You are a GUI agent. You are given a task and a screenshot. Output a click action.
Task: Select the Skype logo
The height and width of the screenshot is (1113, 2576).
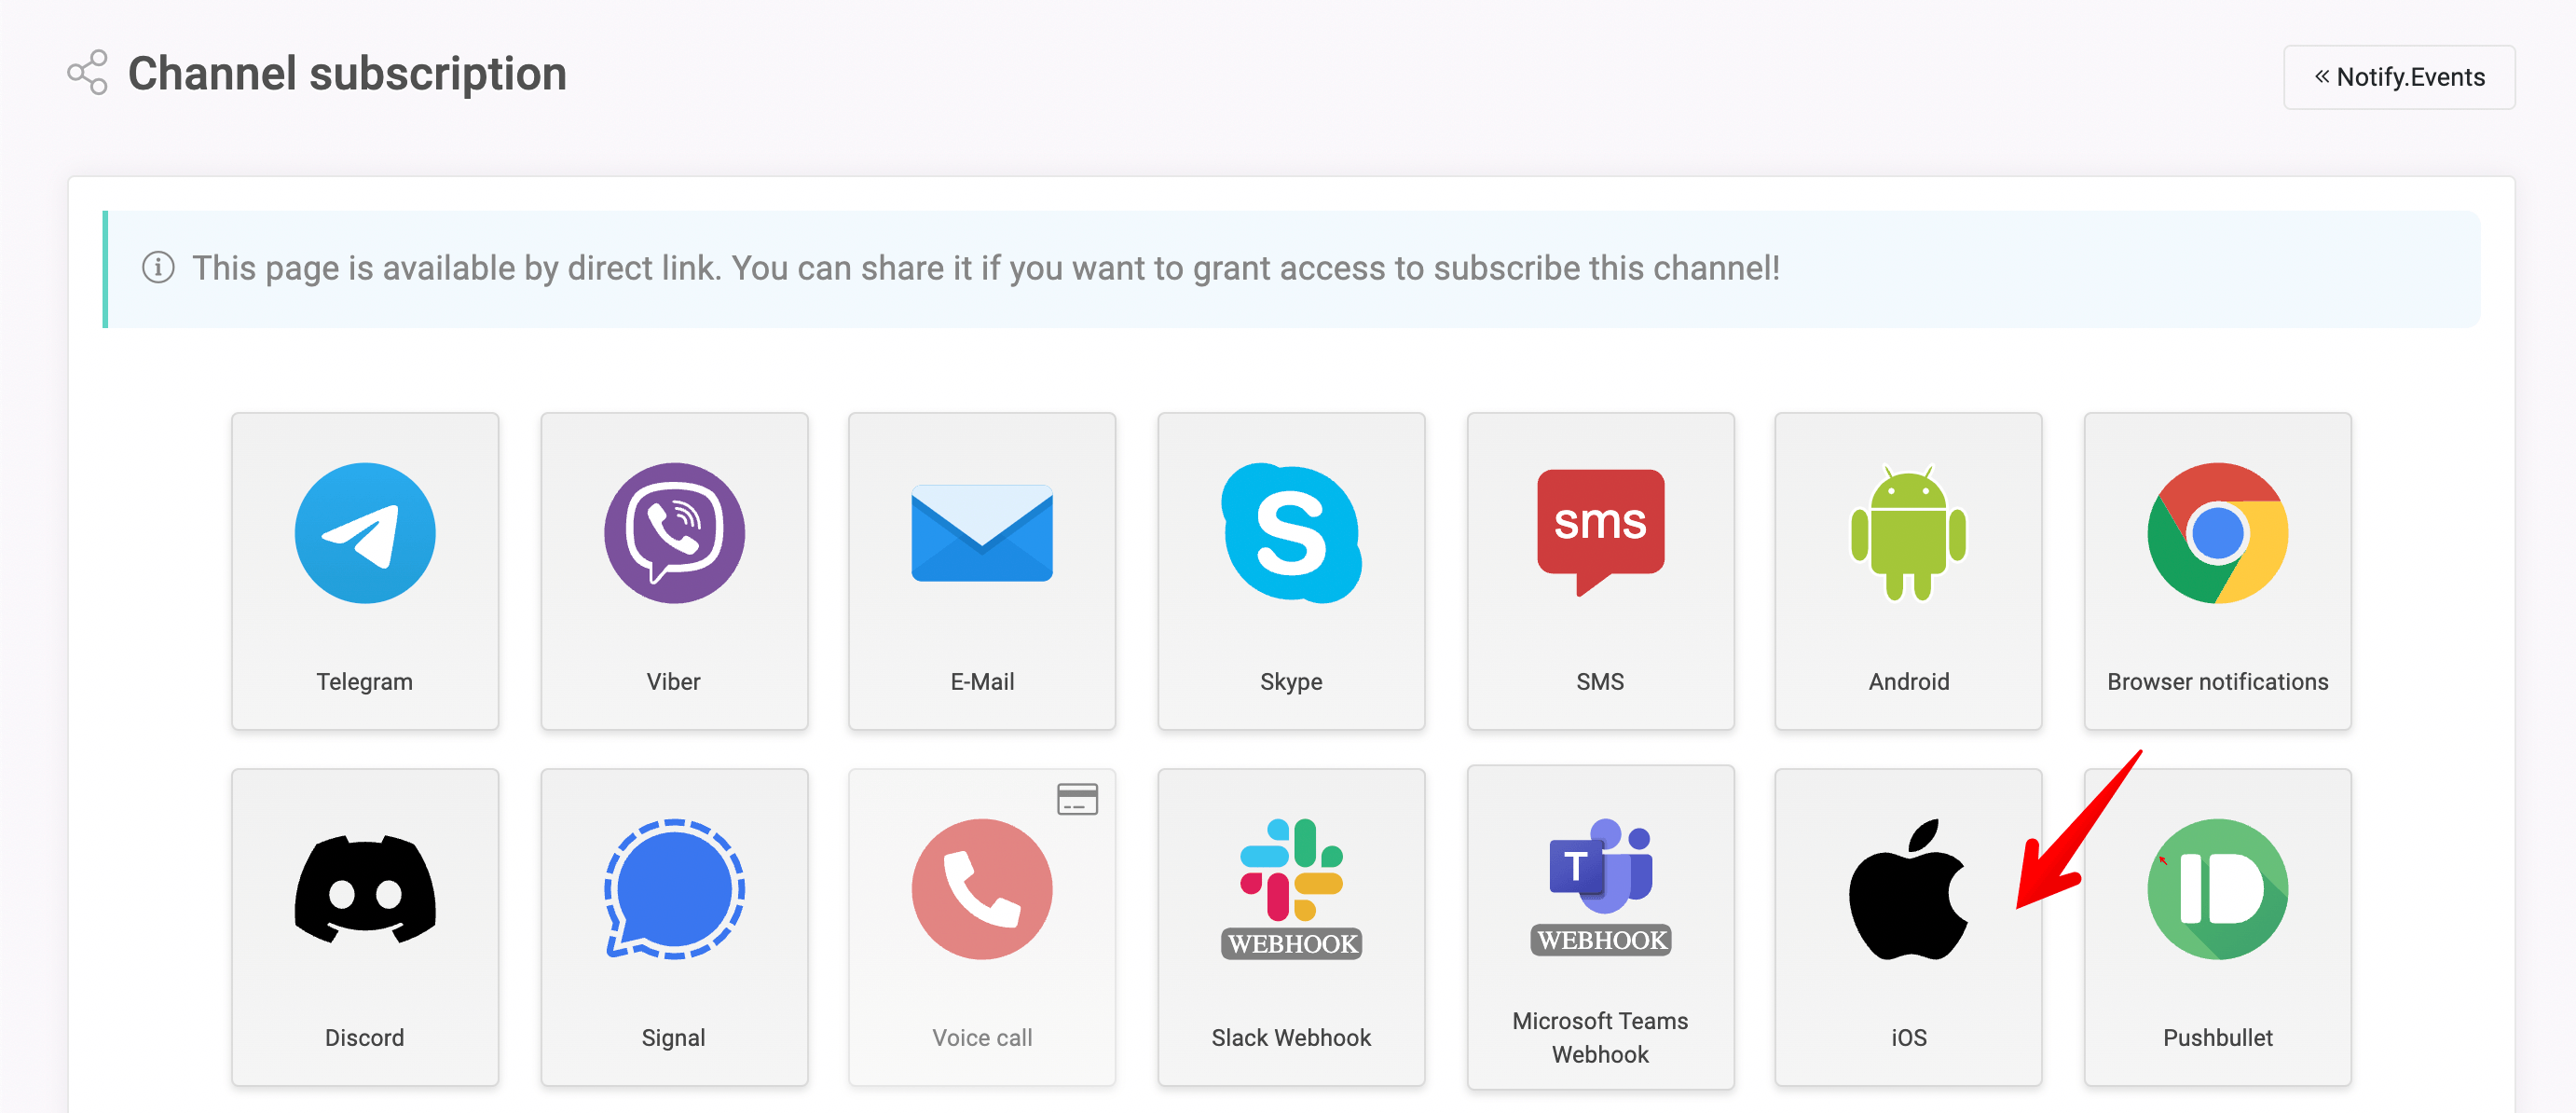pyautogui.click(x=1291, y=533)
